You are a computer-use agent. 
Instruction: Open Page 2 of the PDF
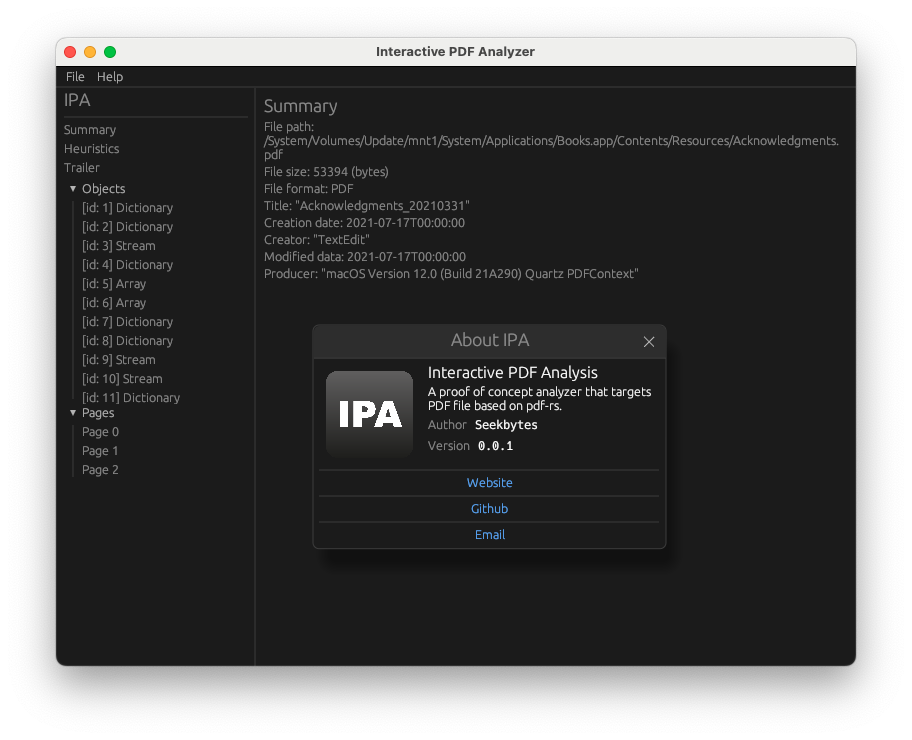100,469
